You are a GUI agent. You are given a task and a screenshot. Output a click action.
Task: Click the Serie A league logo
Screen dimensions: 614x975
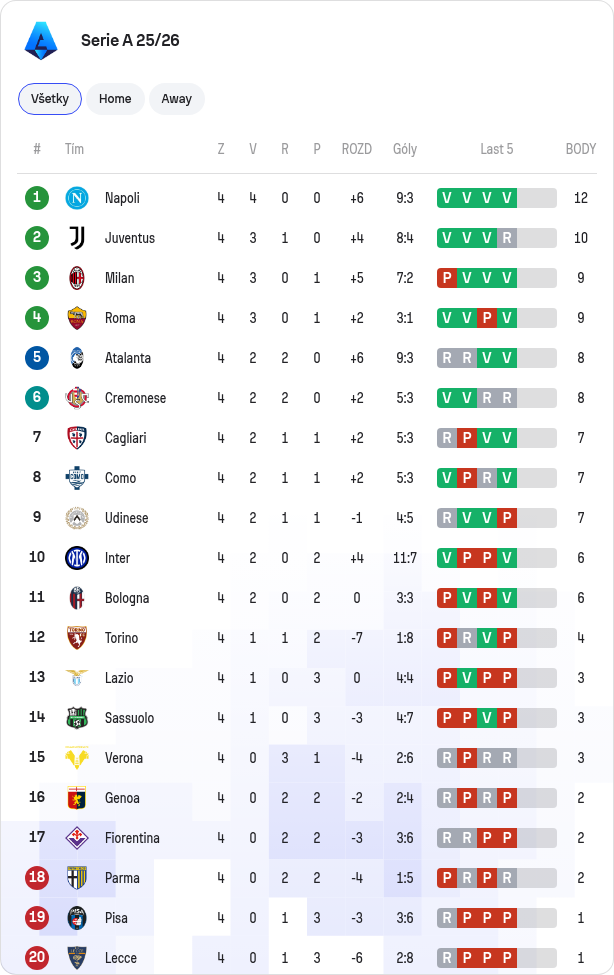click(41, 40)
